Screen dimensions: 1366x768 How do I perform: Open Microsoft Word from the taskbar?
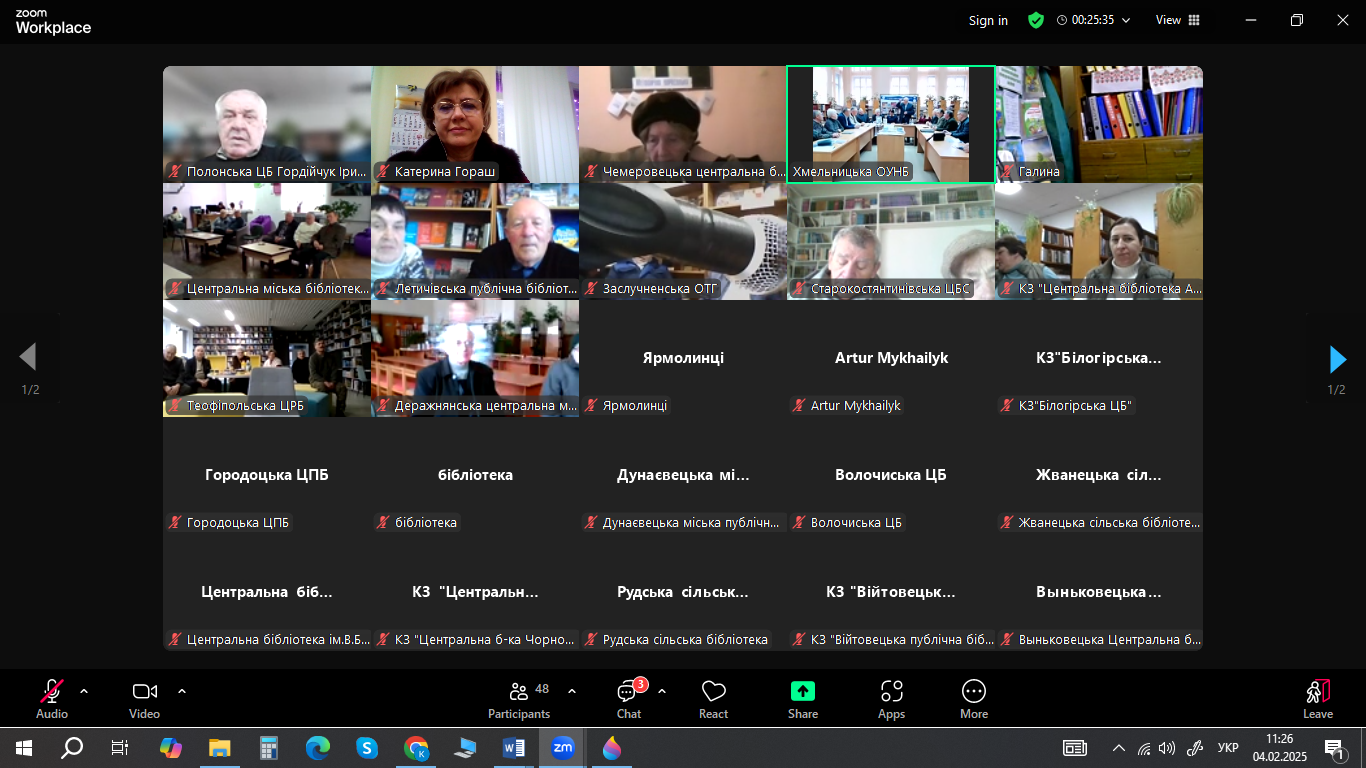click(513, 748)
